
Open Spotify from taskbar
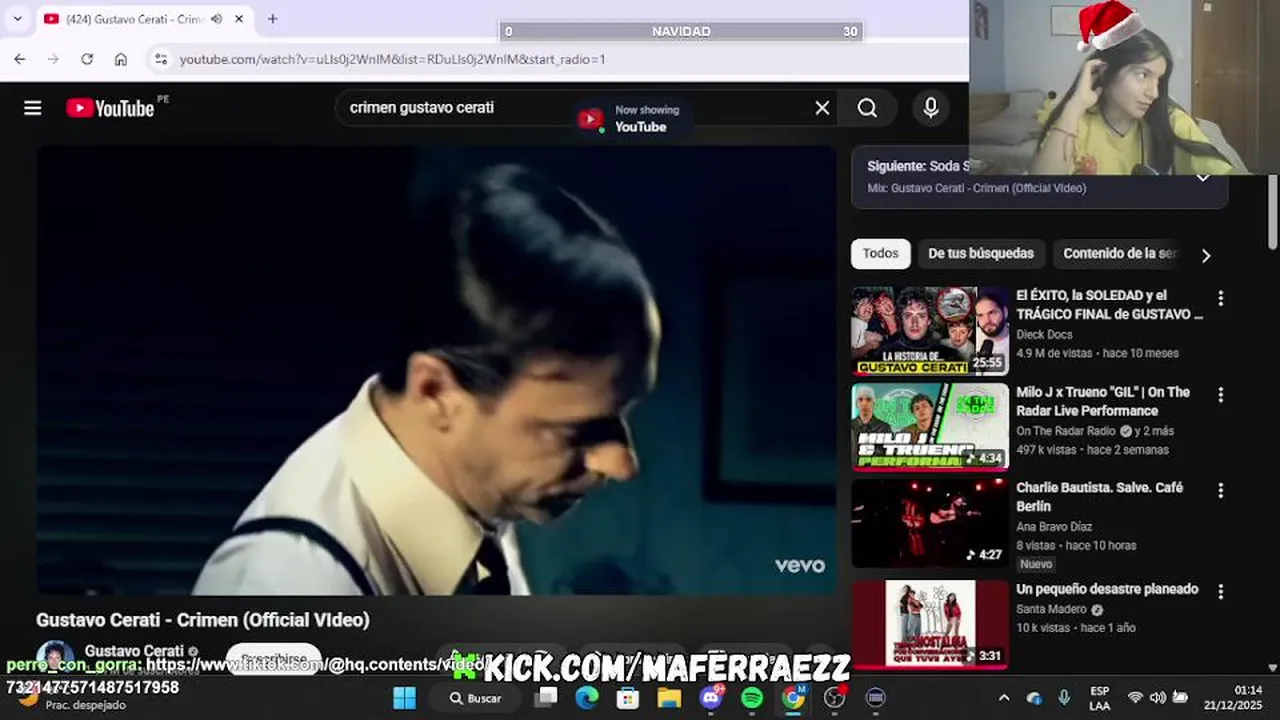[752, 698]
